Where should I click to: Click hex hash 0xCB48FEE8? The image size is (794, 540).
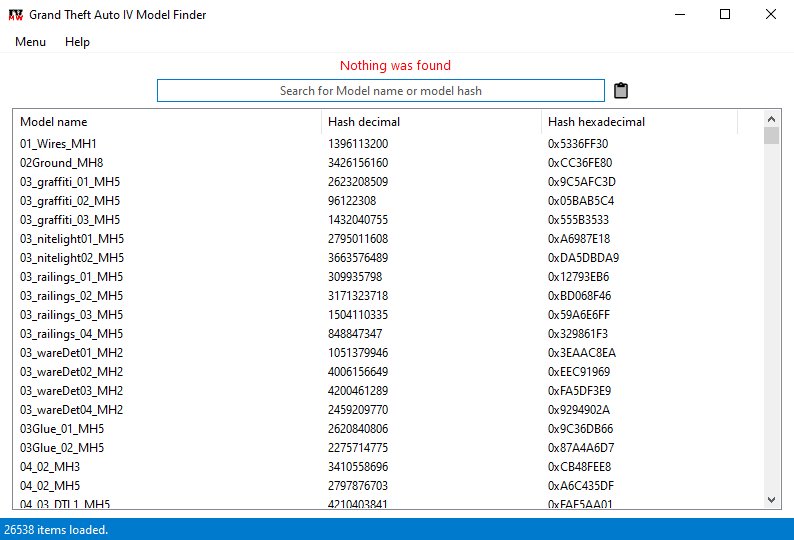click(579, 467)
